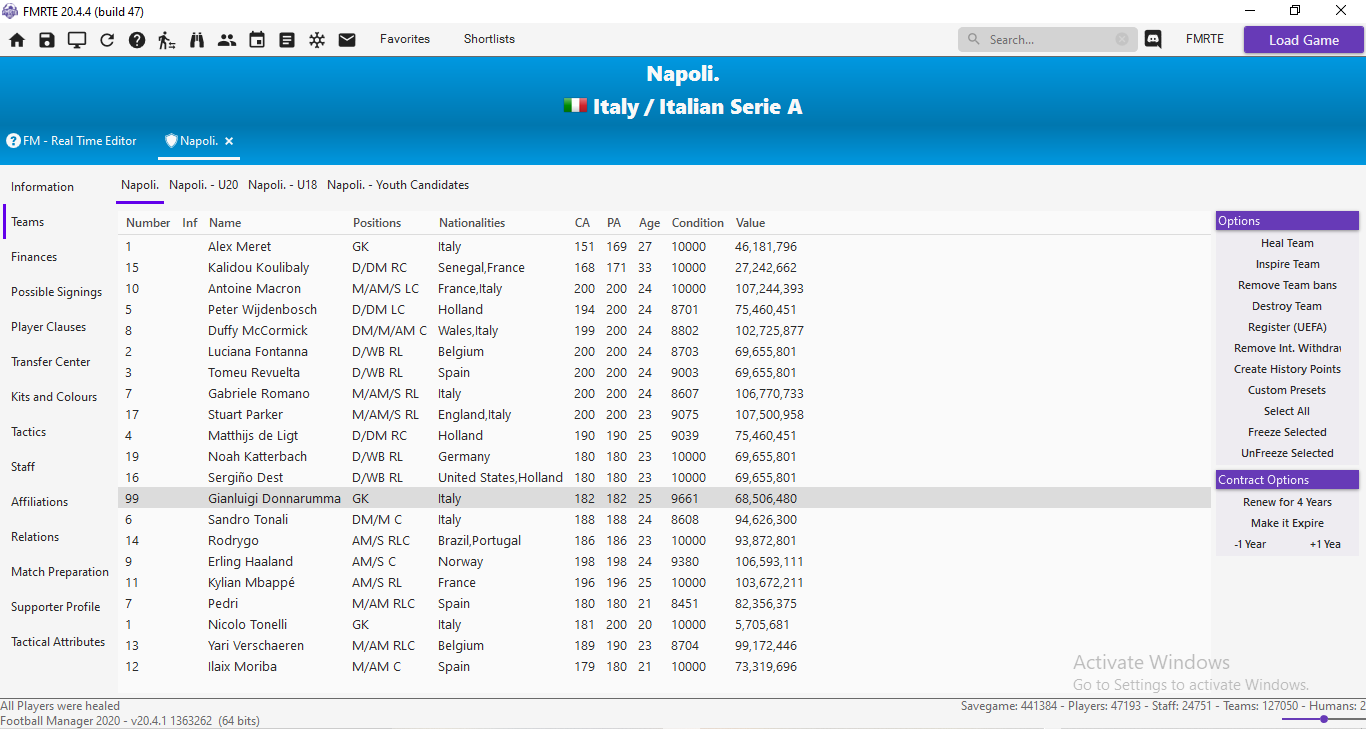This screenshot has height=729, width=1366.
Task: Clear the search box with X icon
Action: pyautogui.click(x=1122, y=39)
